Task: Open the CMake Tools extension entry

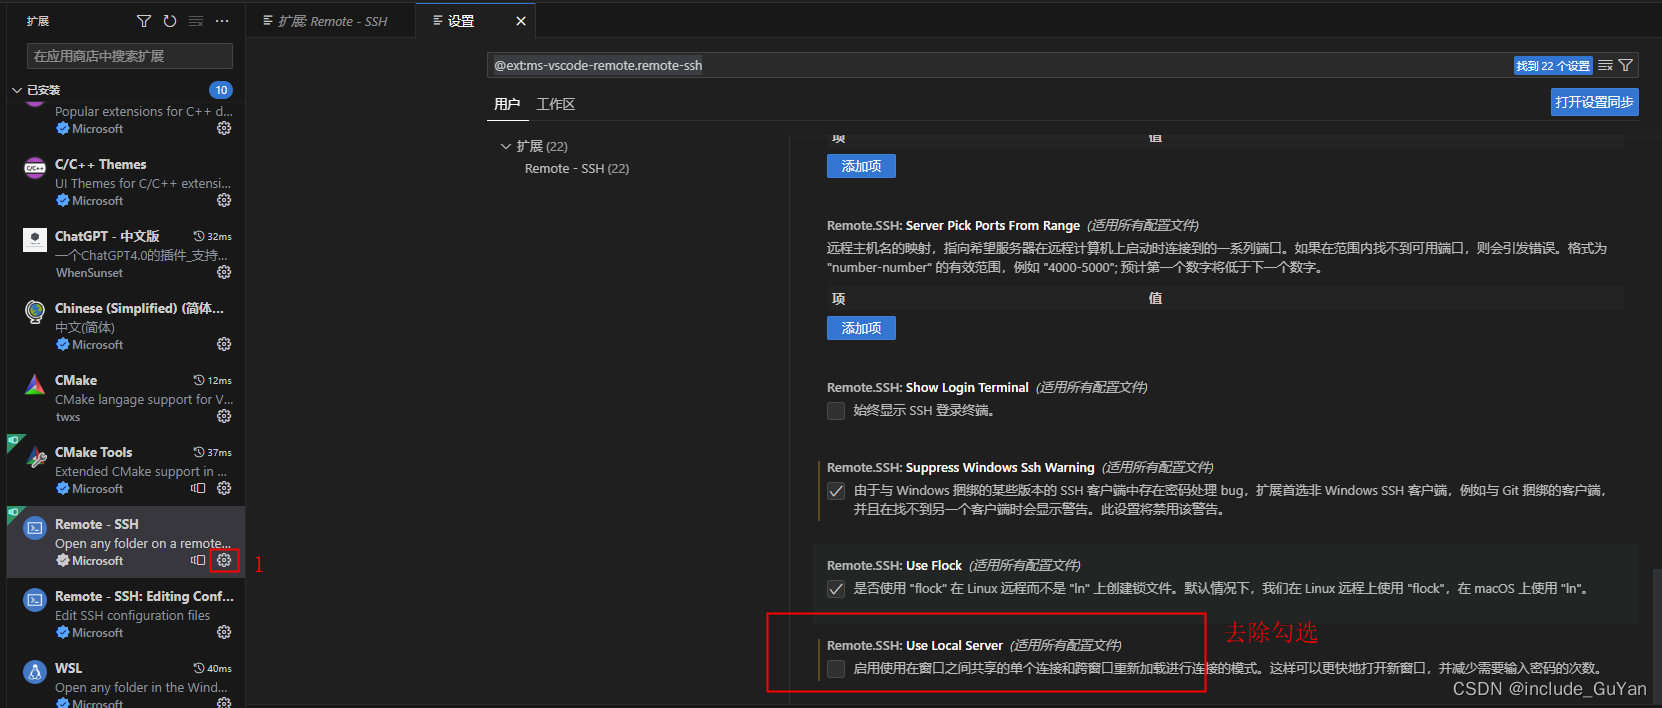Action: pos(125,470)
